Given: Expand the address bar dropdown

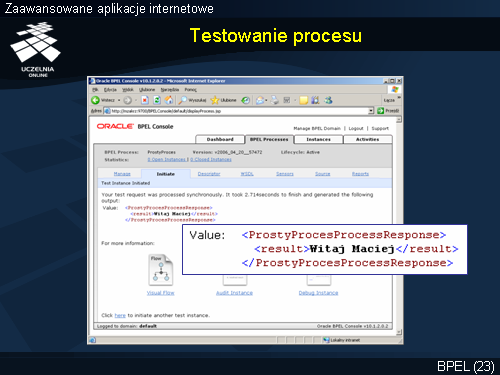Looking at the screenshot, I should [x=371, y=111].
